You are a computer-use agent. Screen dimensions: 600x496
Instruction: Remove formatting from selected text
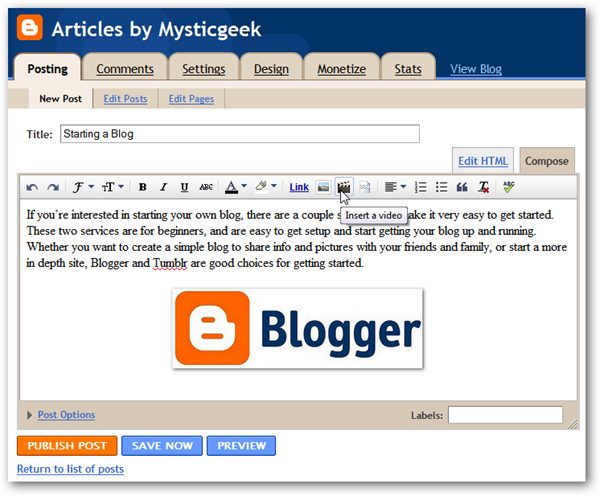483,187
